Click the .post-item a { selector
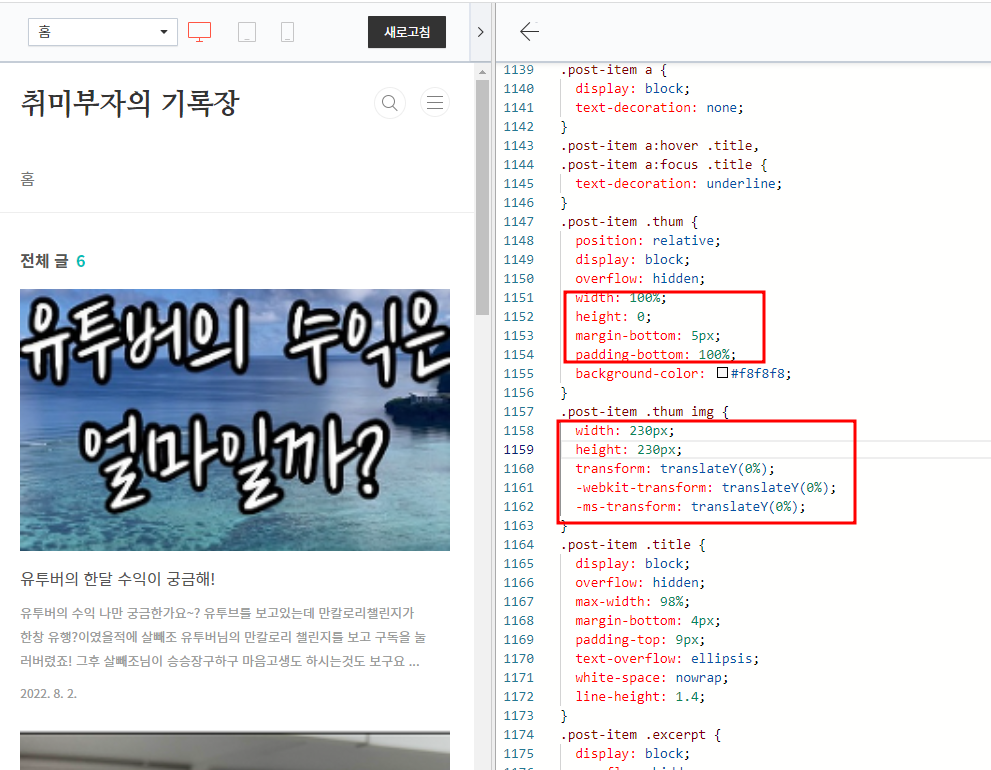Viewport: 991px width, 770px height. pyautogui.click(x=613, y=70)
